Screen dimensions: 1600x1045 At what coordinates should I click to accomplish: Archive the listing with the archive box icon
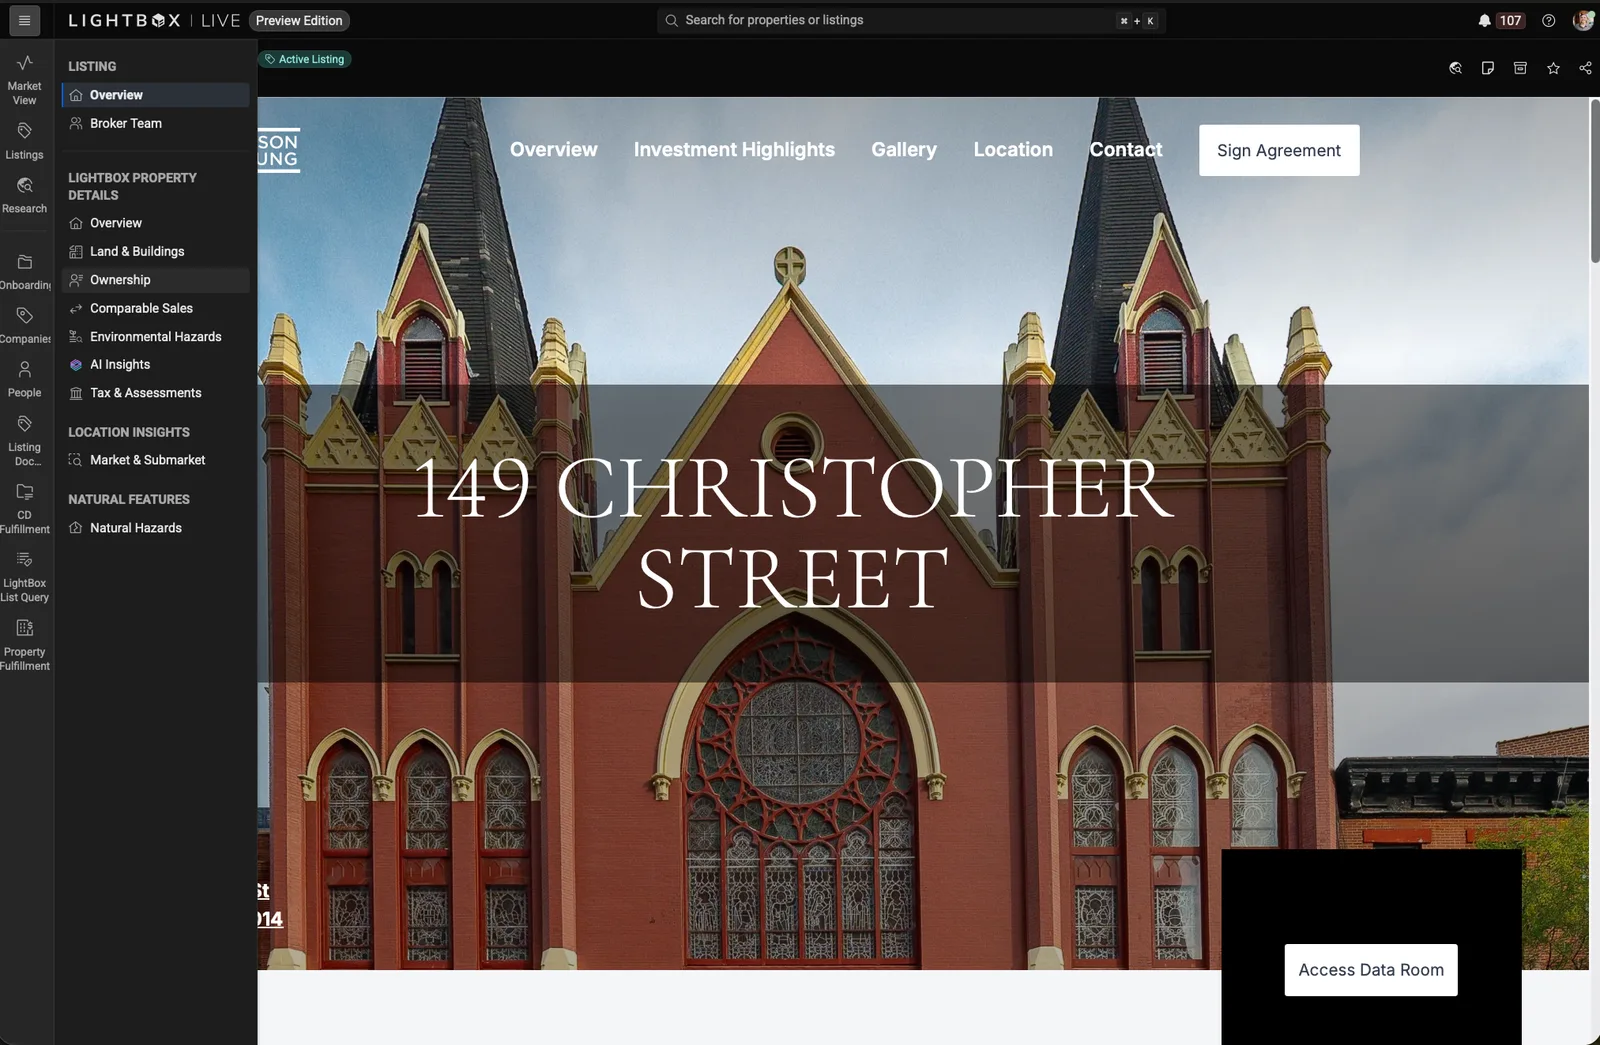point(1520,68)
